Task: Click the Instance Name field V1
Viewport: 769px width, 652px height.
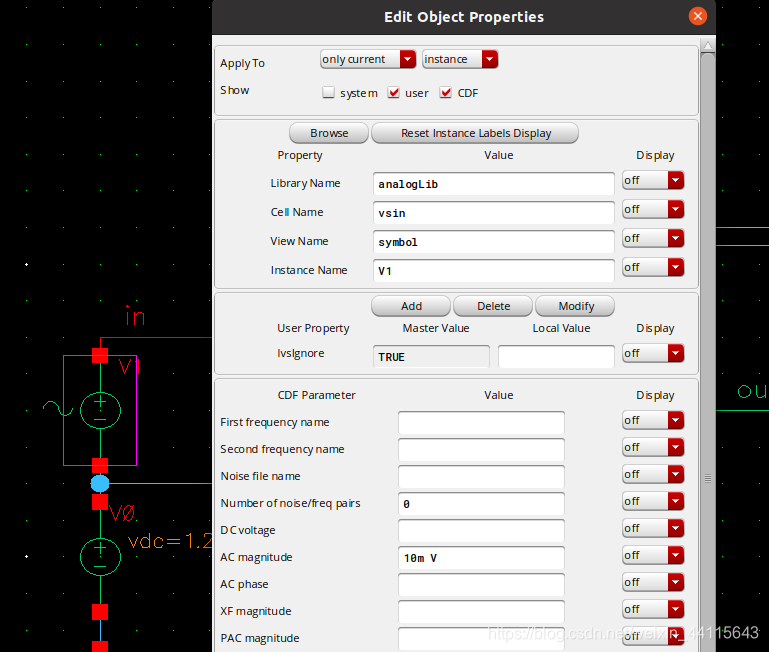Action: pyautogui.click(x=493, y=271)
